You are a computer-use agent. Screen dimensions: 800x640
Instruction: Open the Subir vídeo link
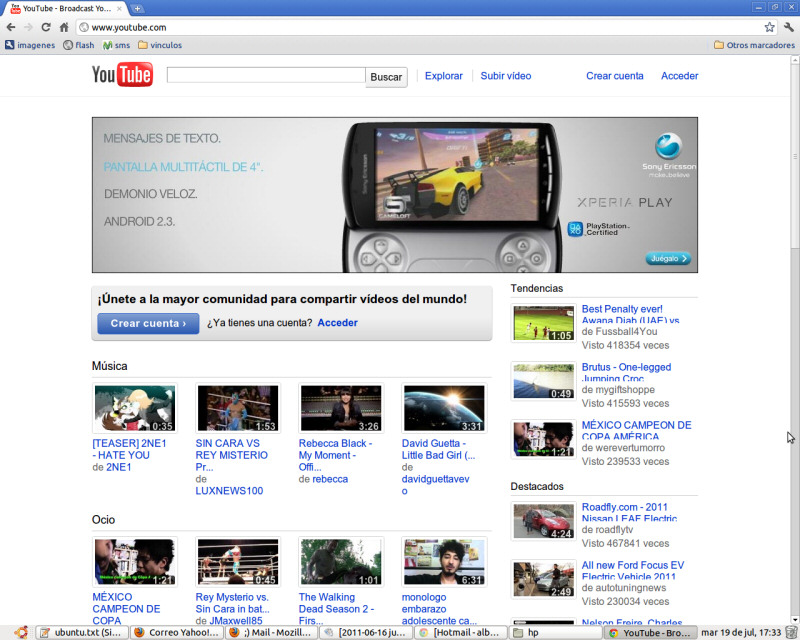pyautogui.click(x=506, y=76)
